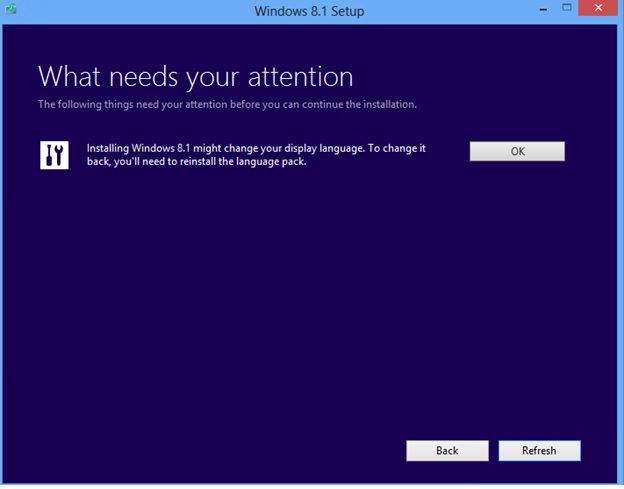
Task: Select the "What needs your attention" heading
Action: point(195,76)
